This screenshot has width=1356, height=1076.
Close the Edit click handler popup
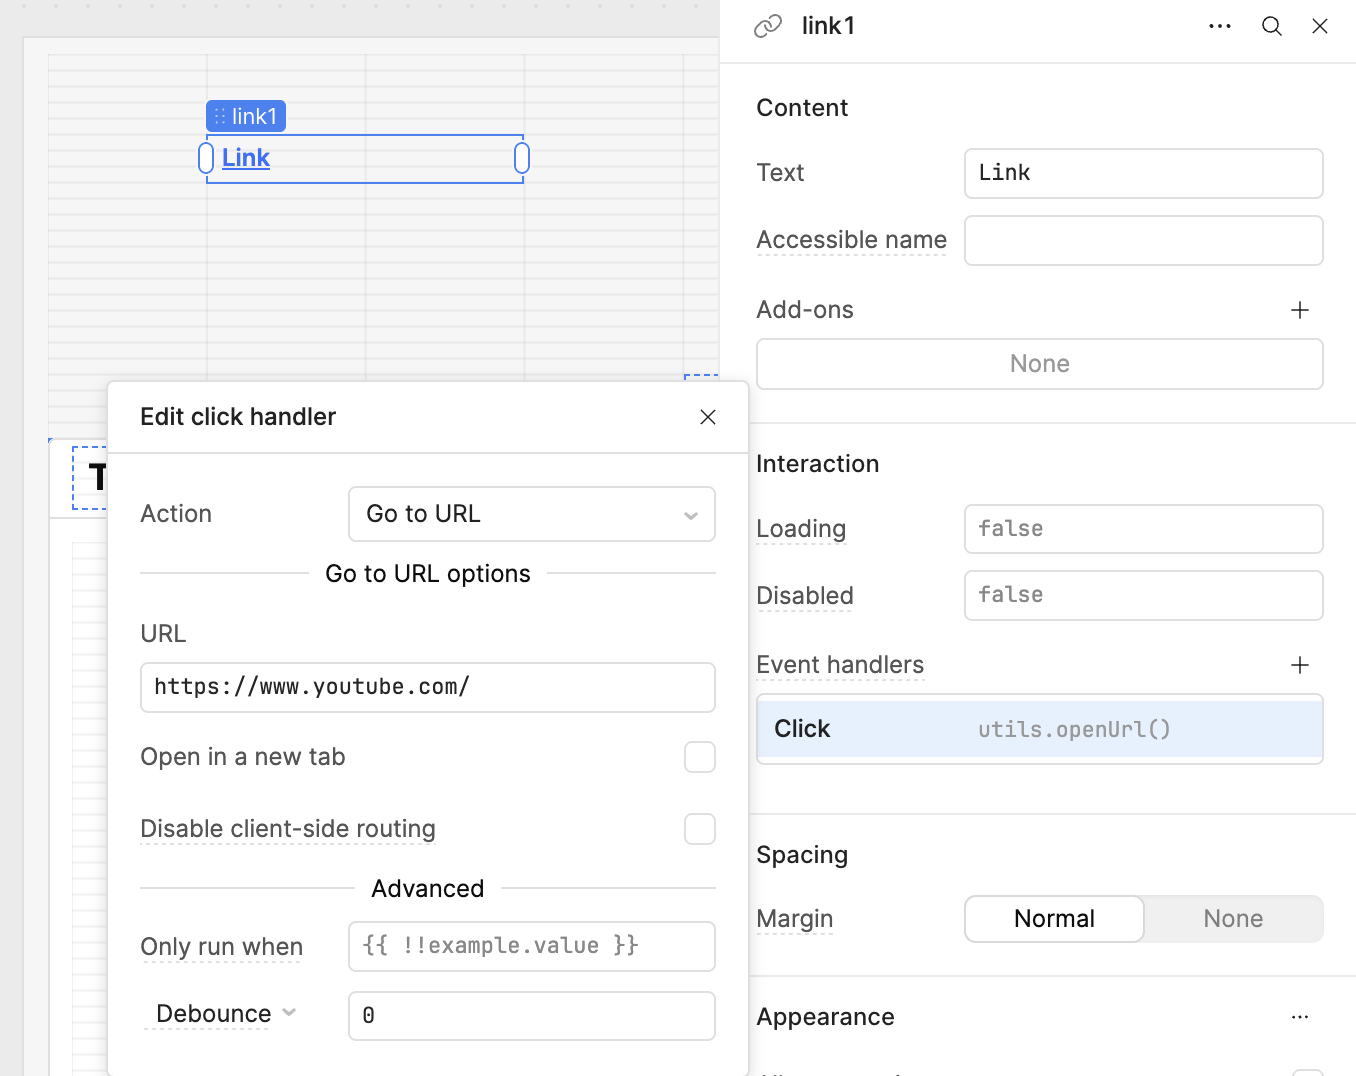coord(708,417)
